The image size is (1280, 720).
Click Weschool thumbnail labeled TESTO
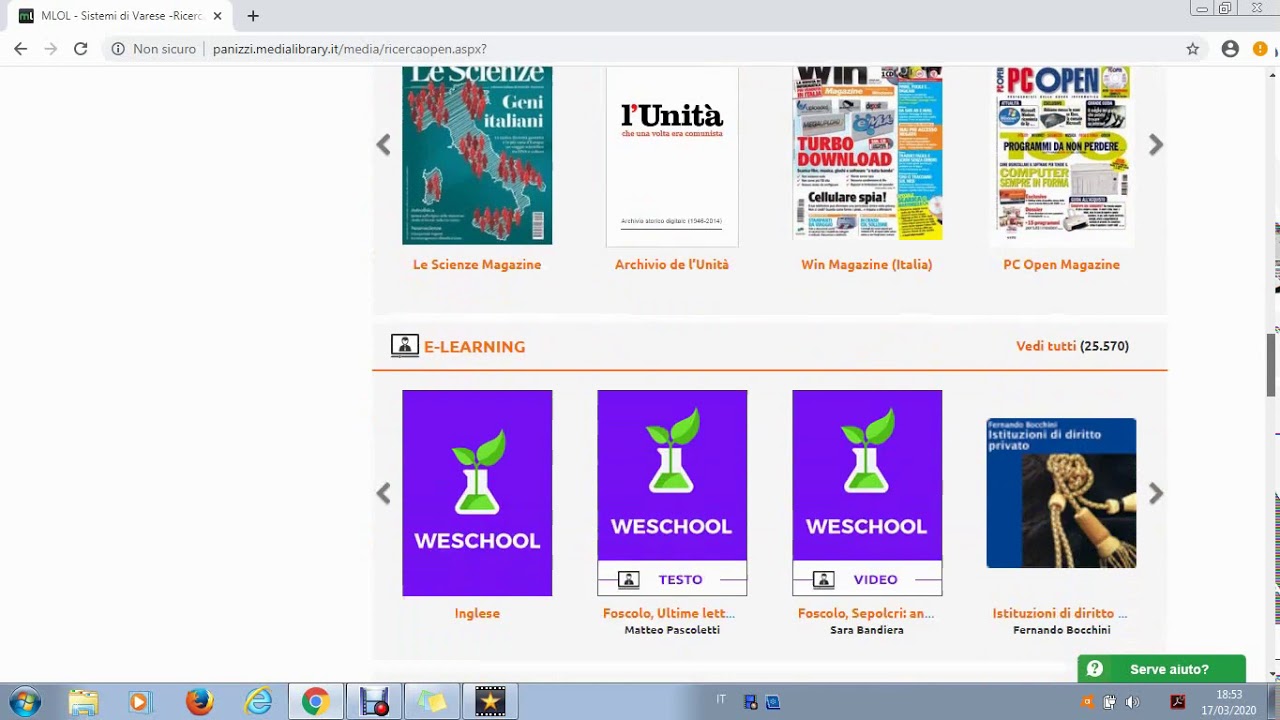click(x=672, y=493)
